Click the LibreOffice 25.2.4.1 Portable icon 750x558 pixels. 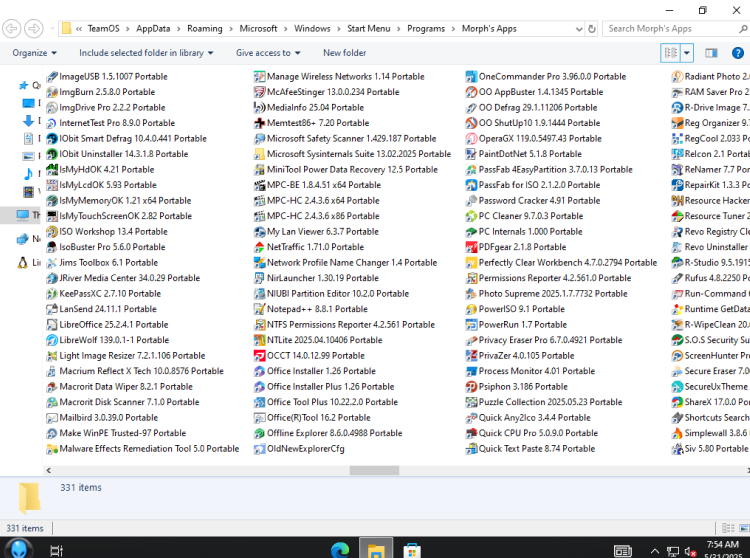(x=52, y=325)
